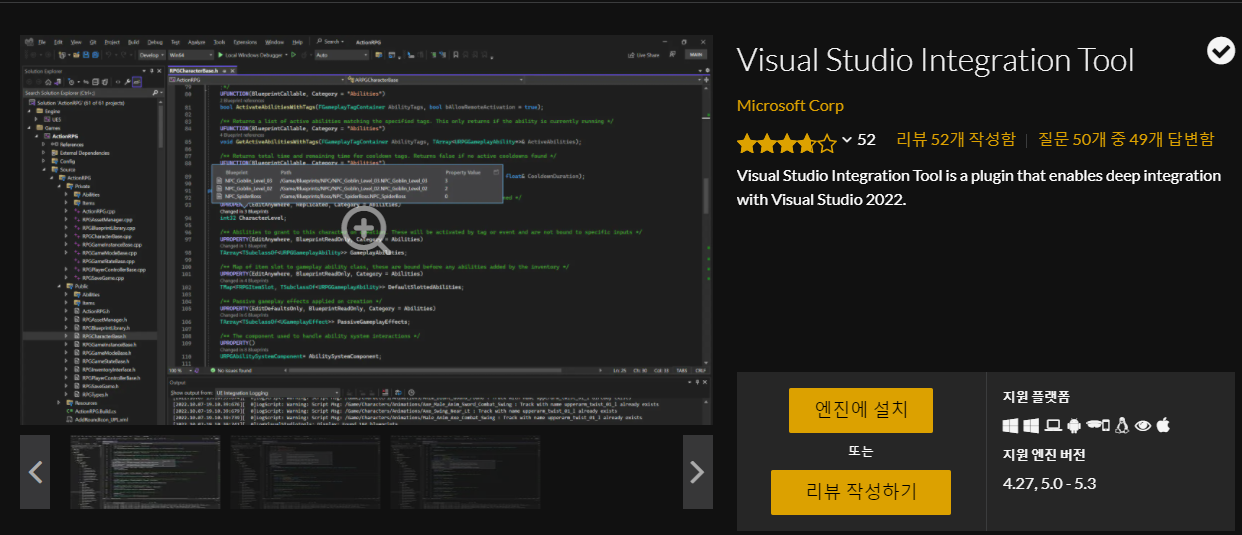
Task: Click the rating count number 52
Action: (x=866, y=140)
